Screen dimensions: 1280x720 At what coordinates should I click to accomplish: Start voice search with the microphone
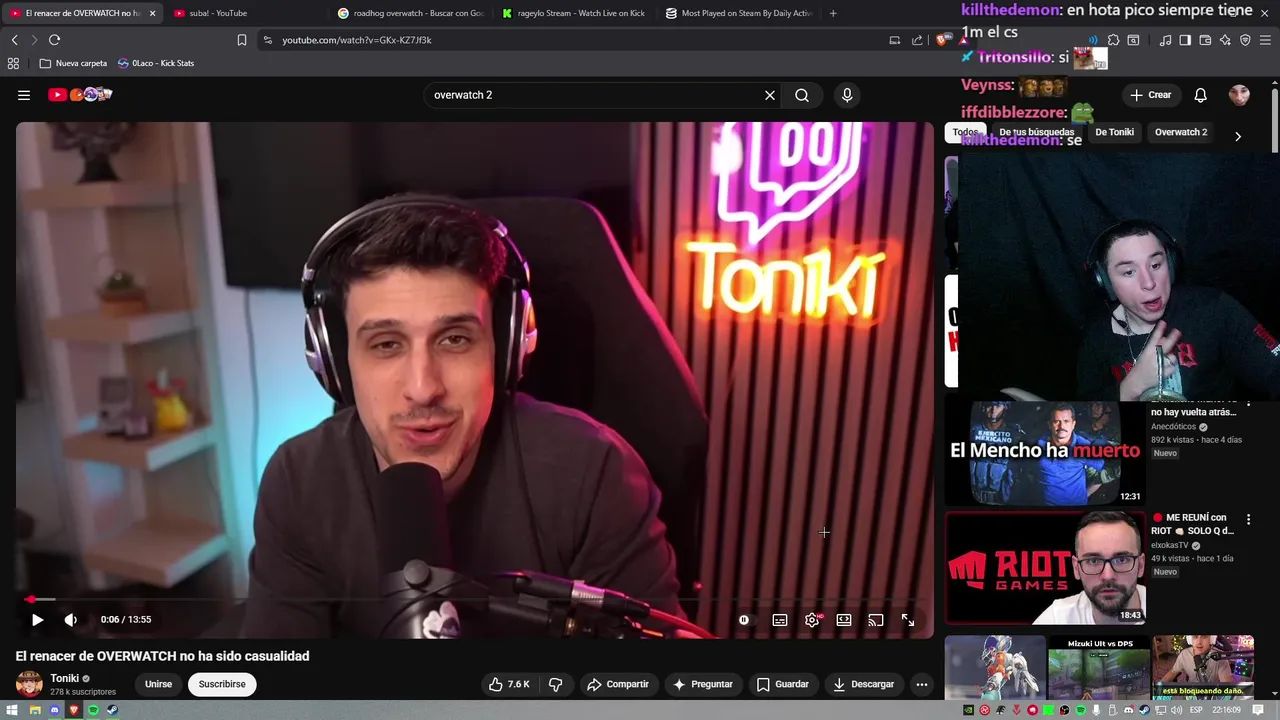click(847, 95)
